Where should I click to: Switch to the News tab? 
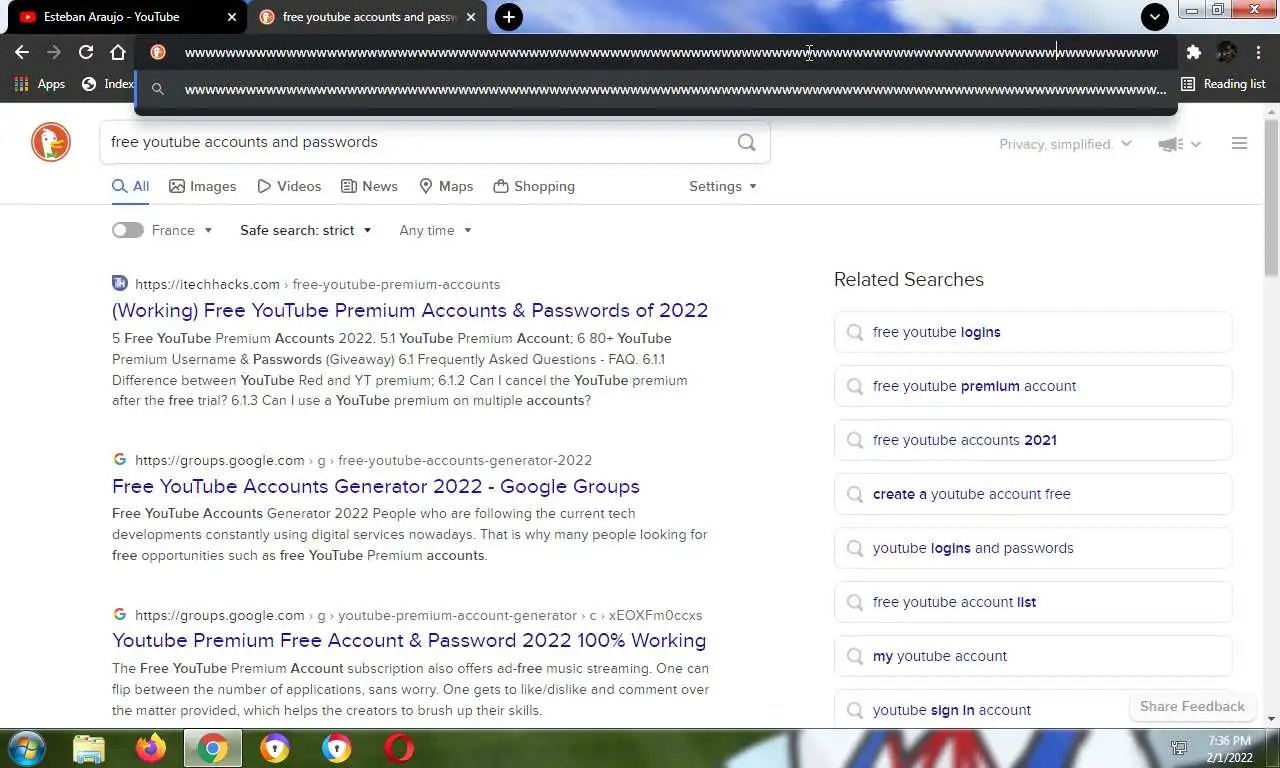click(x=369, y=186)
